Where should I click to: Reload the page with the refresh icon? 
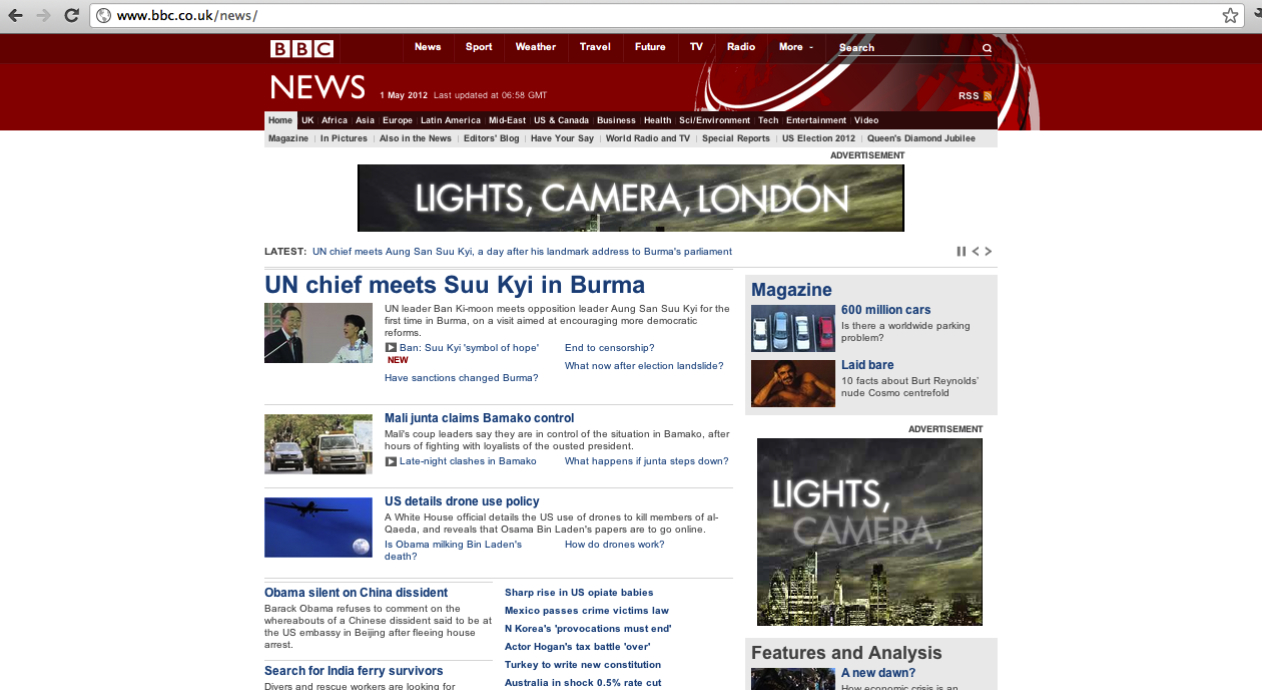[71, 15]
